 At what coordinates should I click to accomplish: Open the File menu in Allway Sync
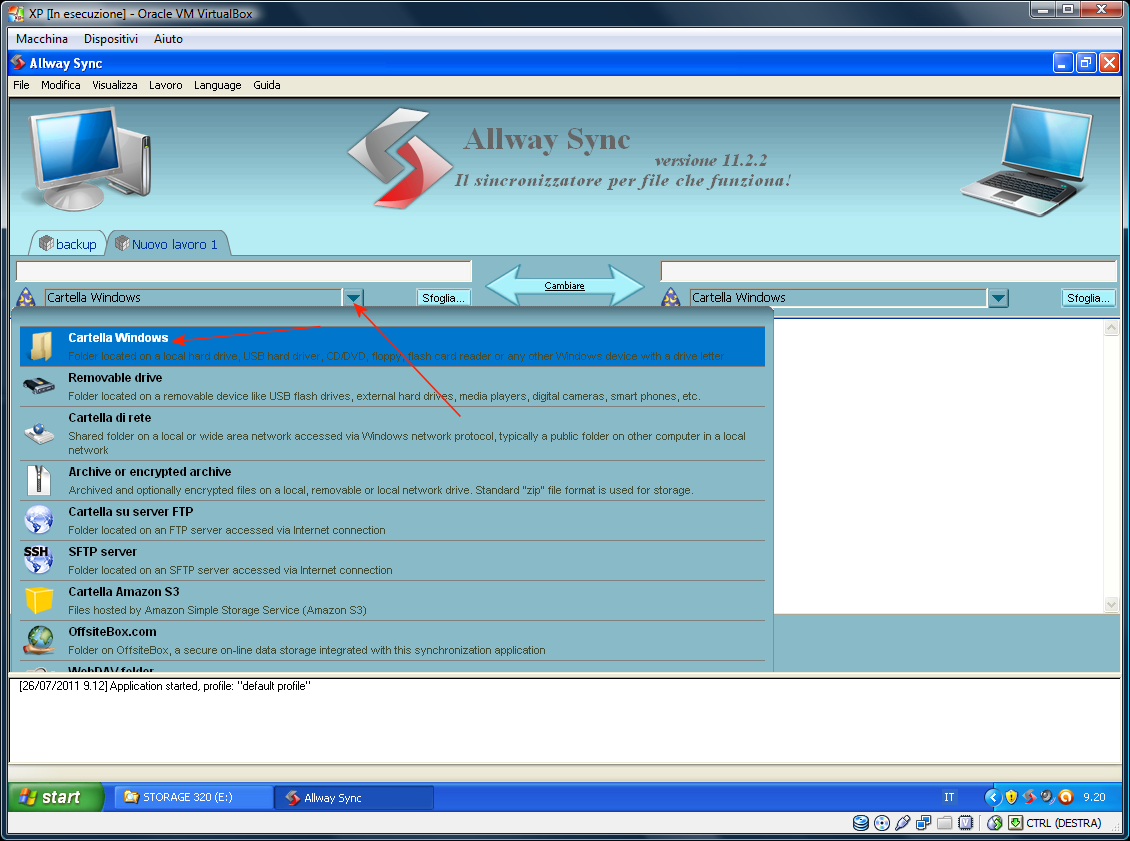click(x=22, y=85)
